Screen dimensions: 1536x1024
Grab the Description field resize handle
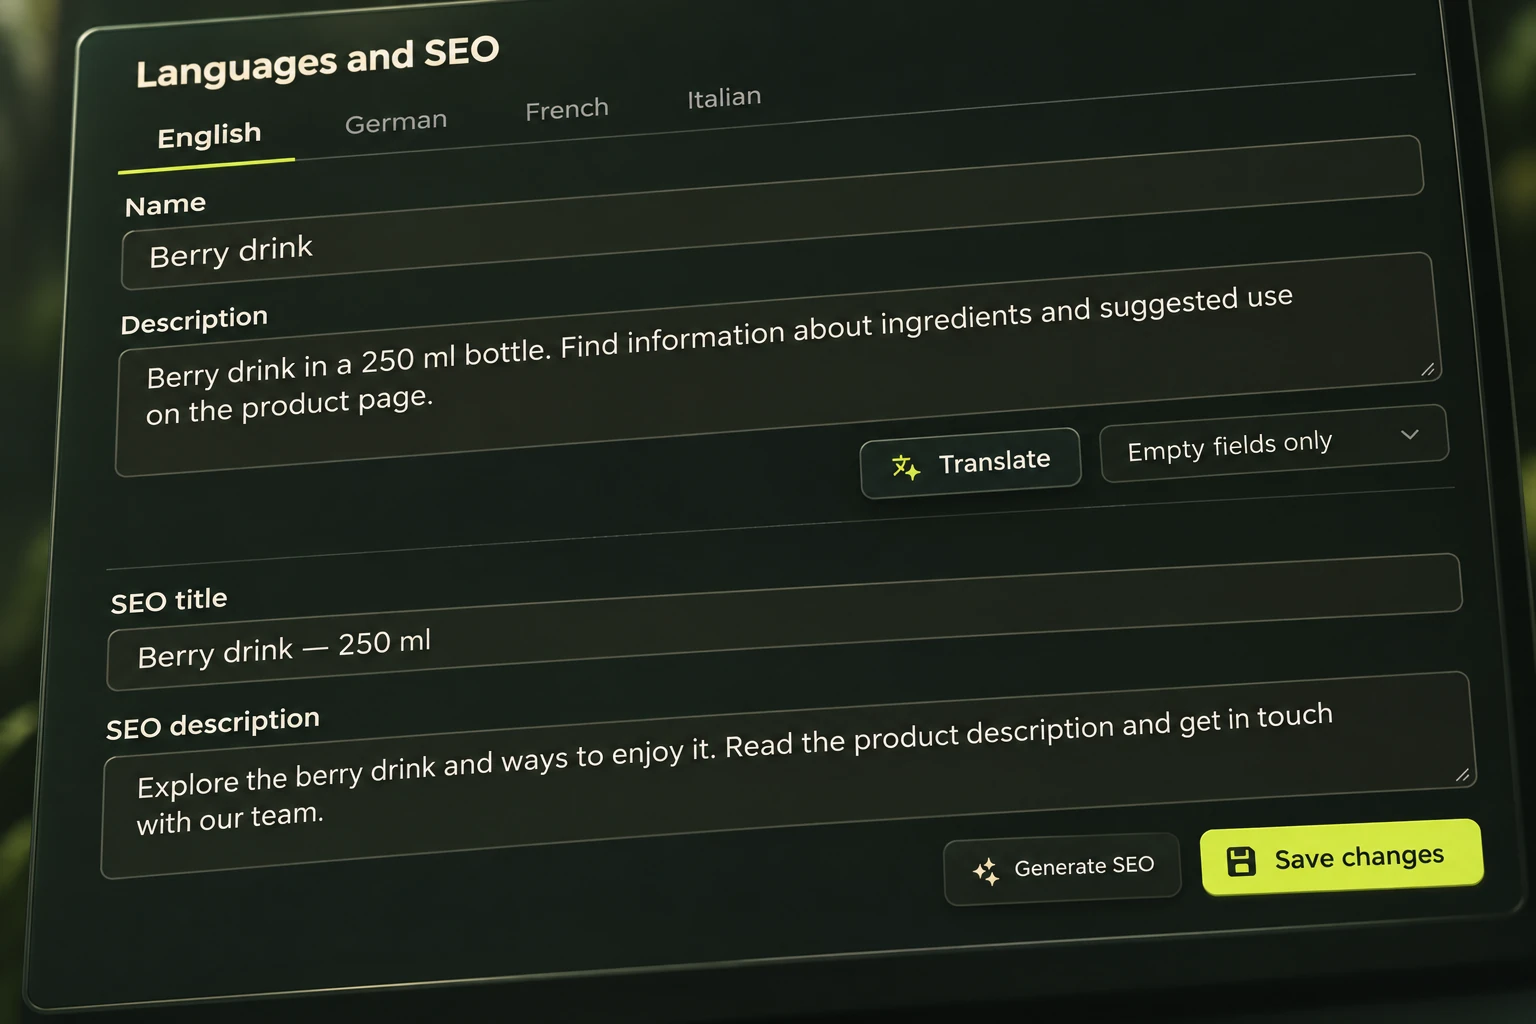tap(1428, 370)
